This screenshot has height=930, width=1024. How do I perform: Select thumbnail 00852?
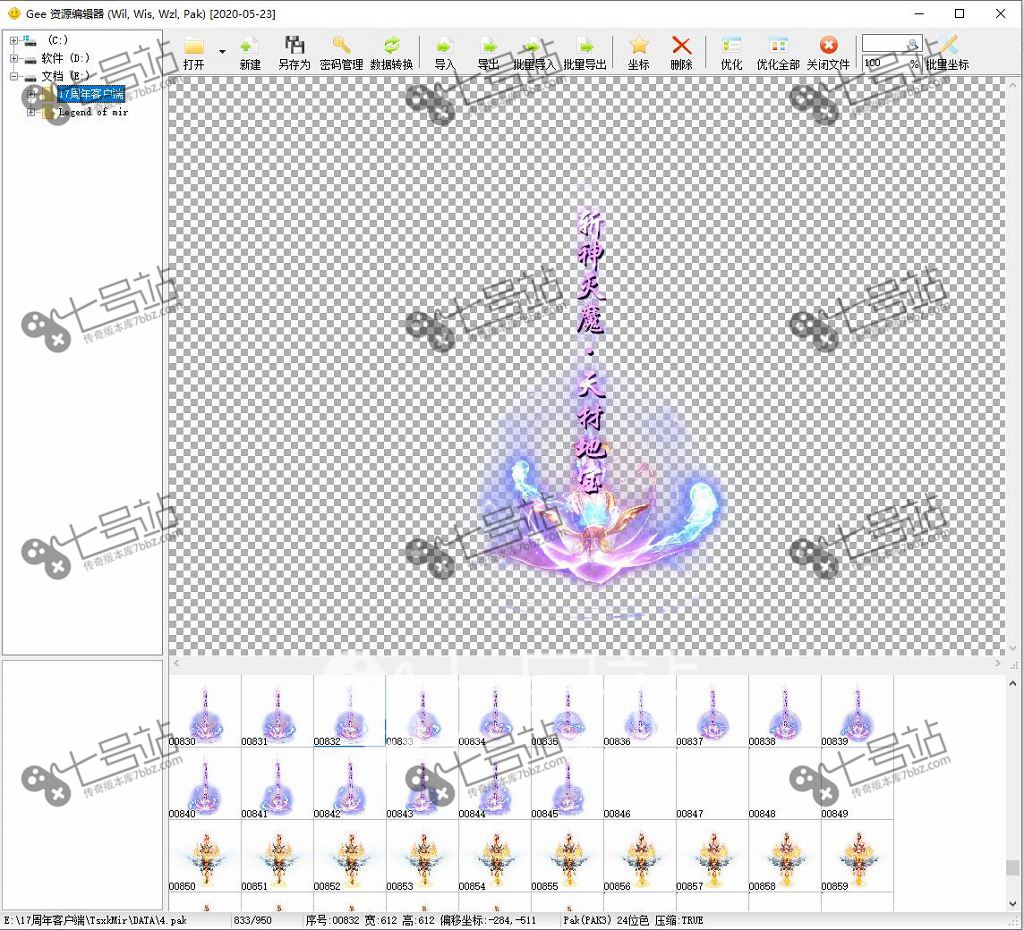[x=349, y=856]
